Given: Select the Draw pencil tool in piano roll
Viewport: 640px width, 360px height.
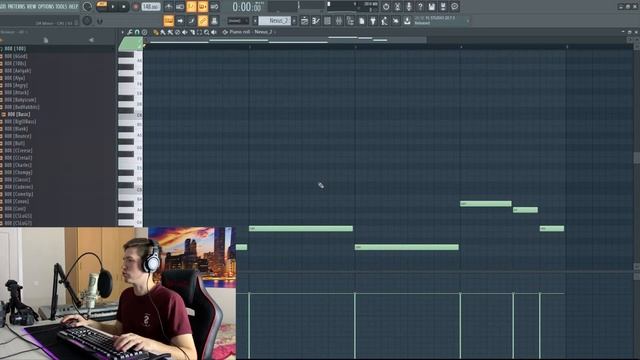Looking at the screenshot, I should 156,32.
